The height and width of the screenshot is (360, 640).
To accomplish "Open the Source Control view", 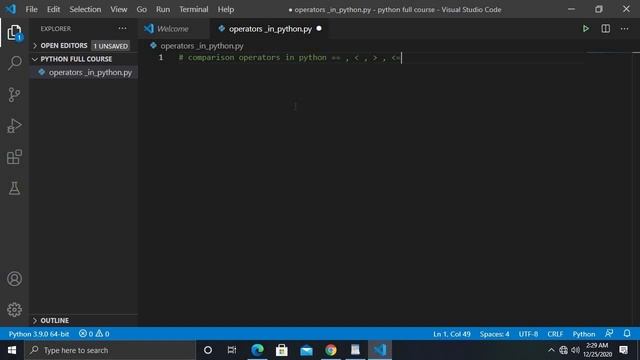I will (x=14, y=95).
